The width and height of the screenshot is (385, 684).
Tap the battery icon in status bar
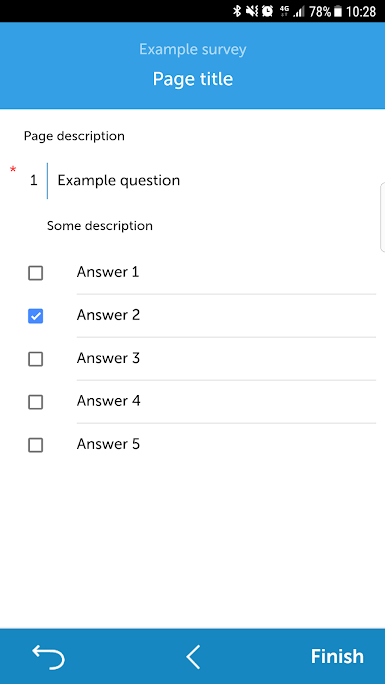click(338, 11)
